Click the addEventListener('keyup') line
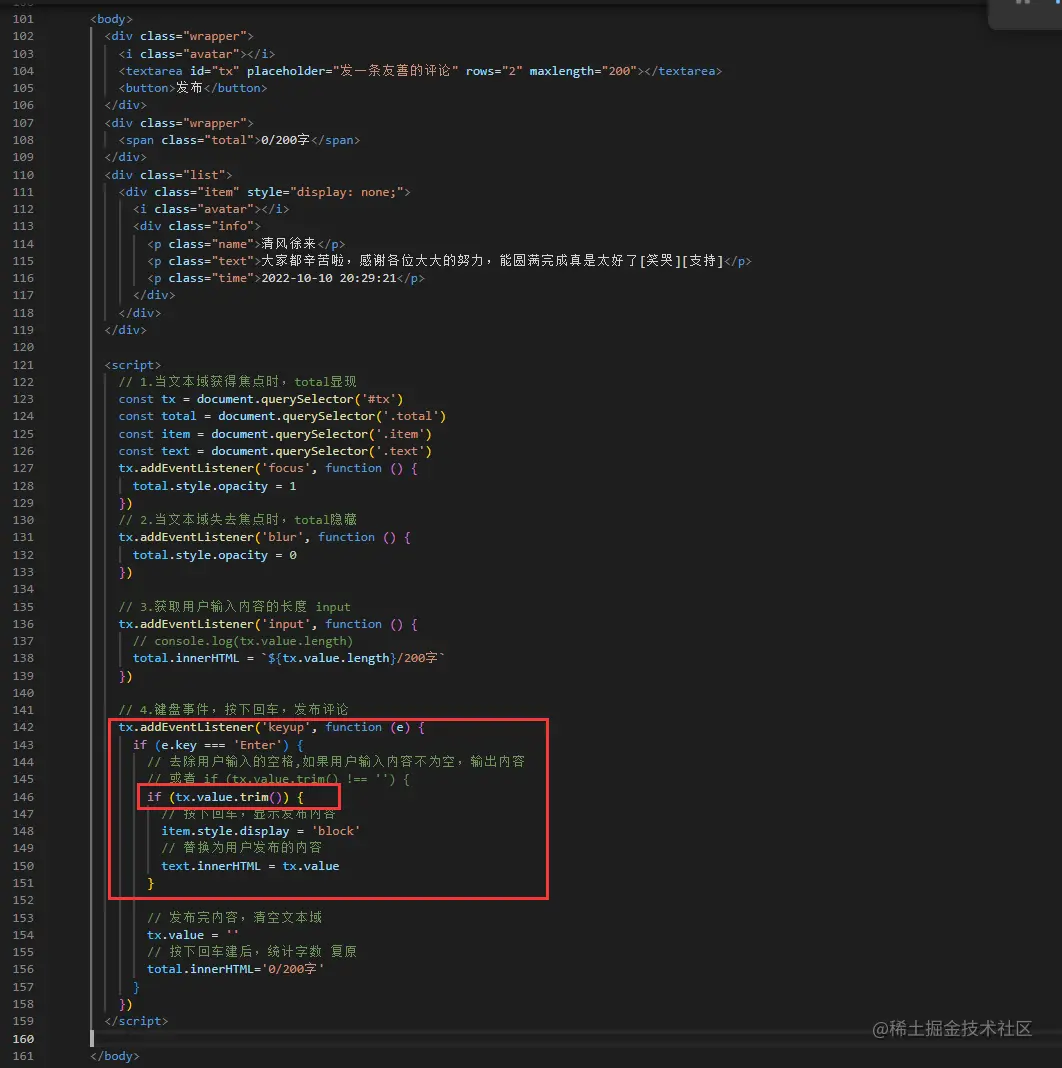This screenshot has width=1062, height=1068. [x=271, y=727]
